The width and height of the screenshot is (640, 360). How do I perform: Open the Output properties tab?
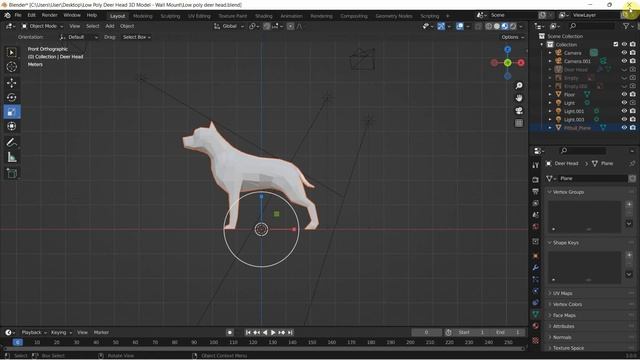click(536, 191)
